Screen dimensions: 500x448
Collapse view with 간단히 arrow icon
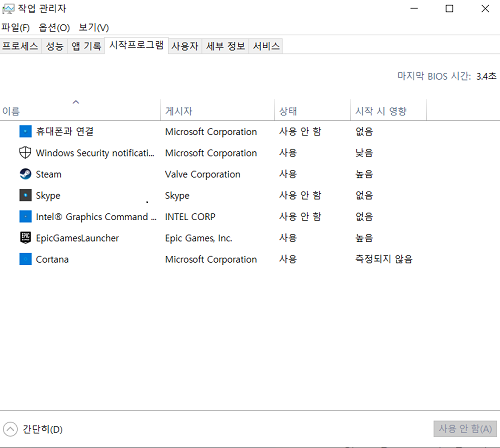[10, 429]
